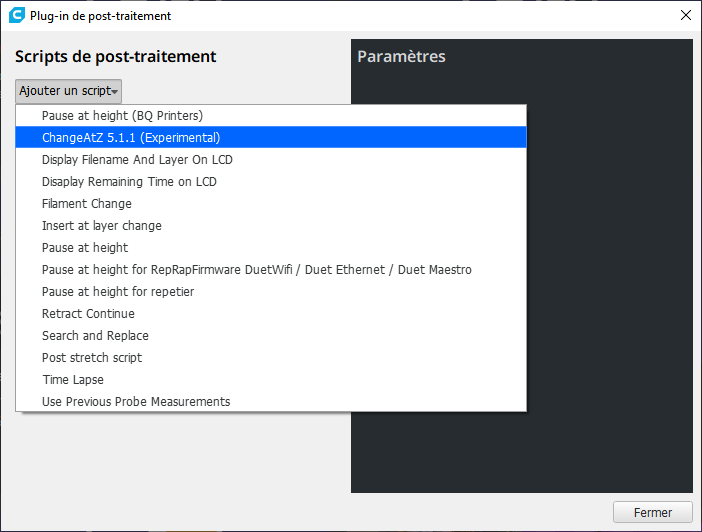Click the Cura logo icon in title bar
Screen dimensions: 702x532
pos(15,15)
